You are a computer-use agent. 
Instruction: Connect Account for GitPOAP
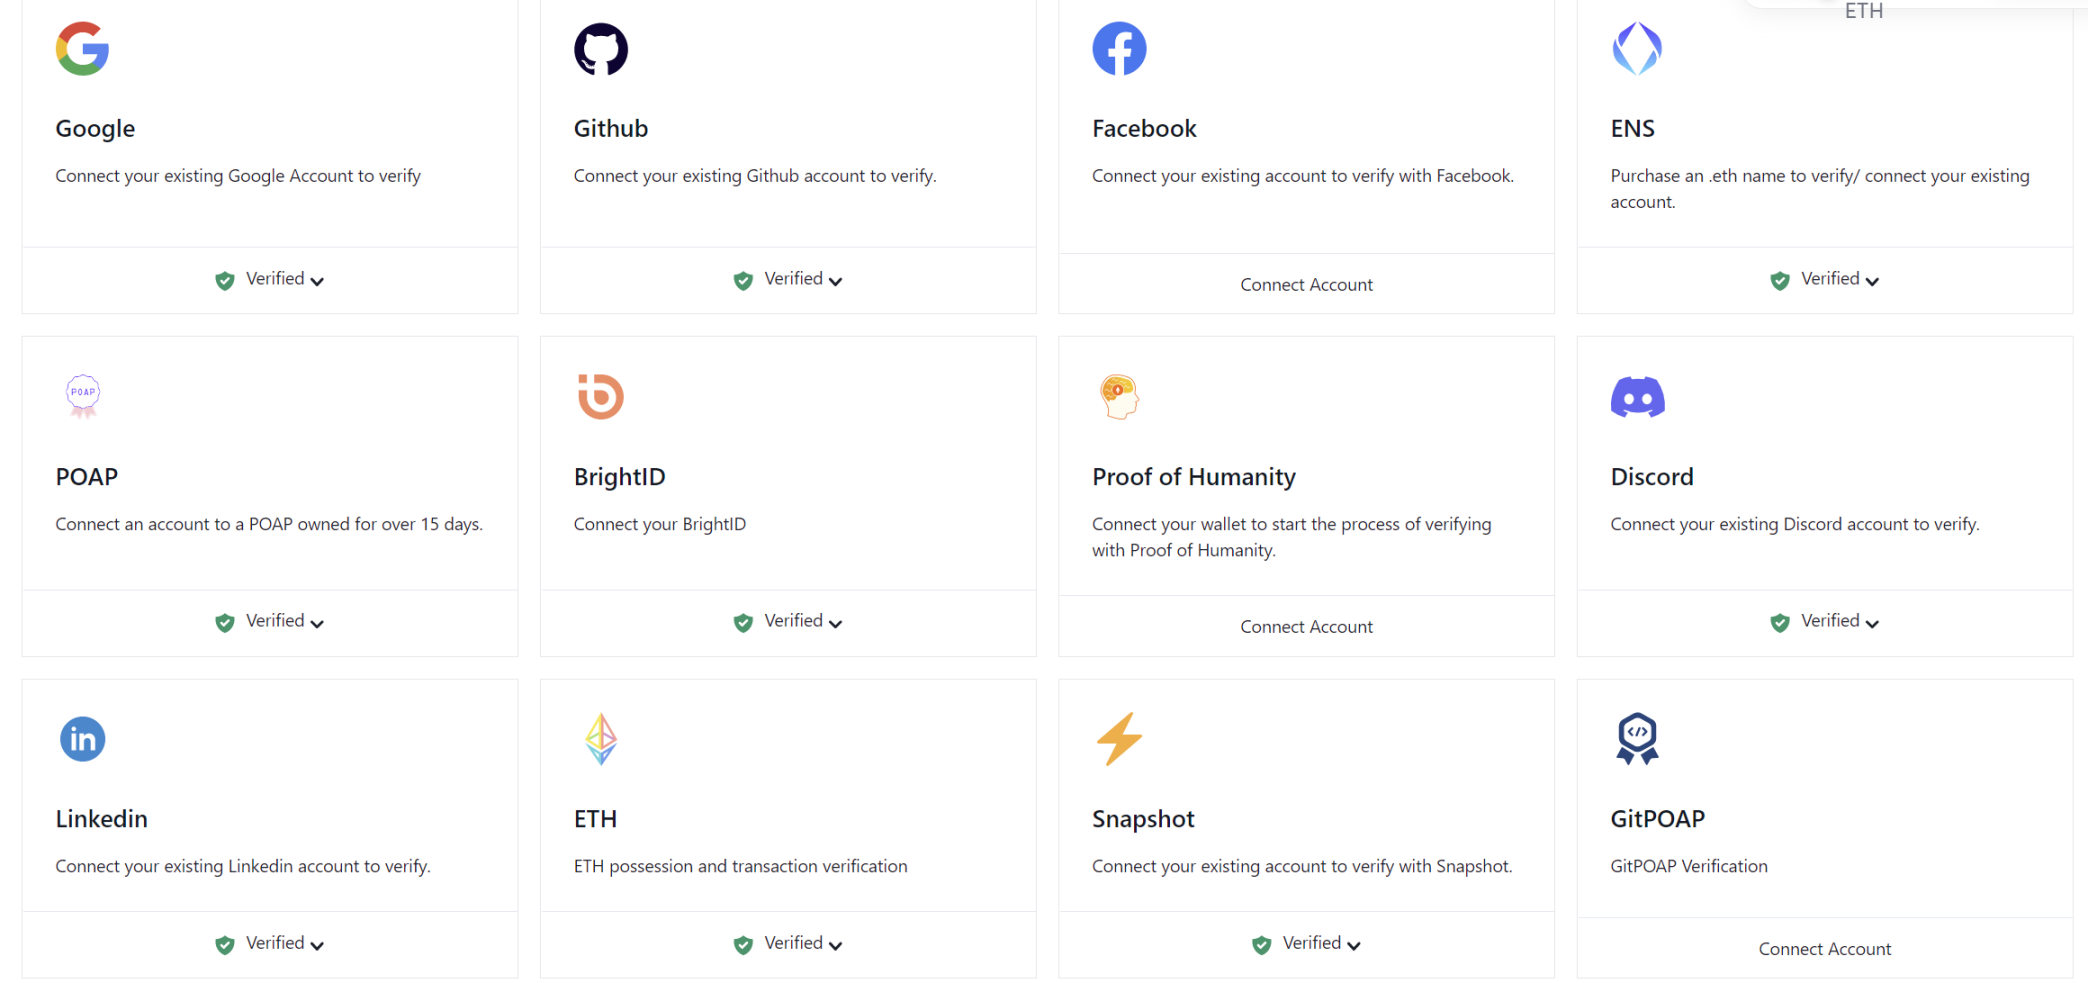1824,949
